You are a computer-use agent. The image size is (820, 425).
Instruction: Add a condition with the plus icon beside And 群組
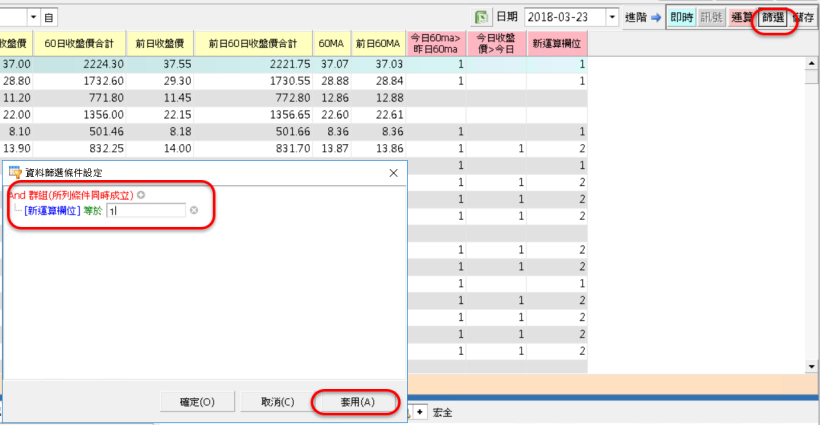141,195
